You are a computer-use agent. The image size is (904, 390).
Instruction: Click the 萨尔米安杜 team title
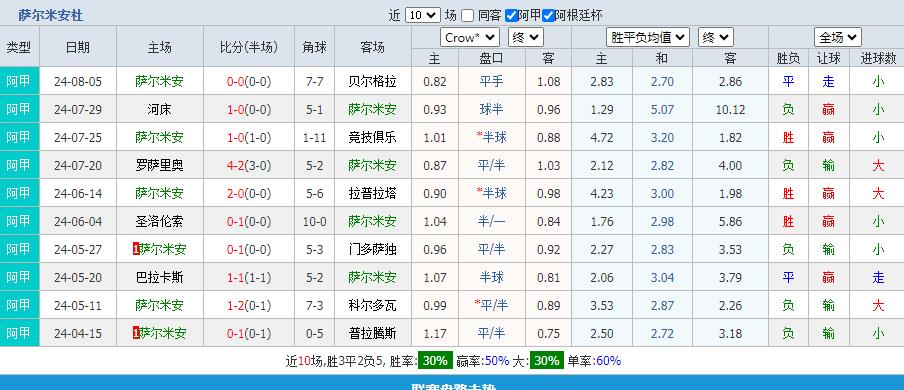pos(51,16)
